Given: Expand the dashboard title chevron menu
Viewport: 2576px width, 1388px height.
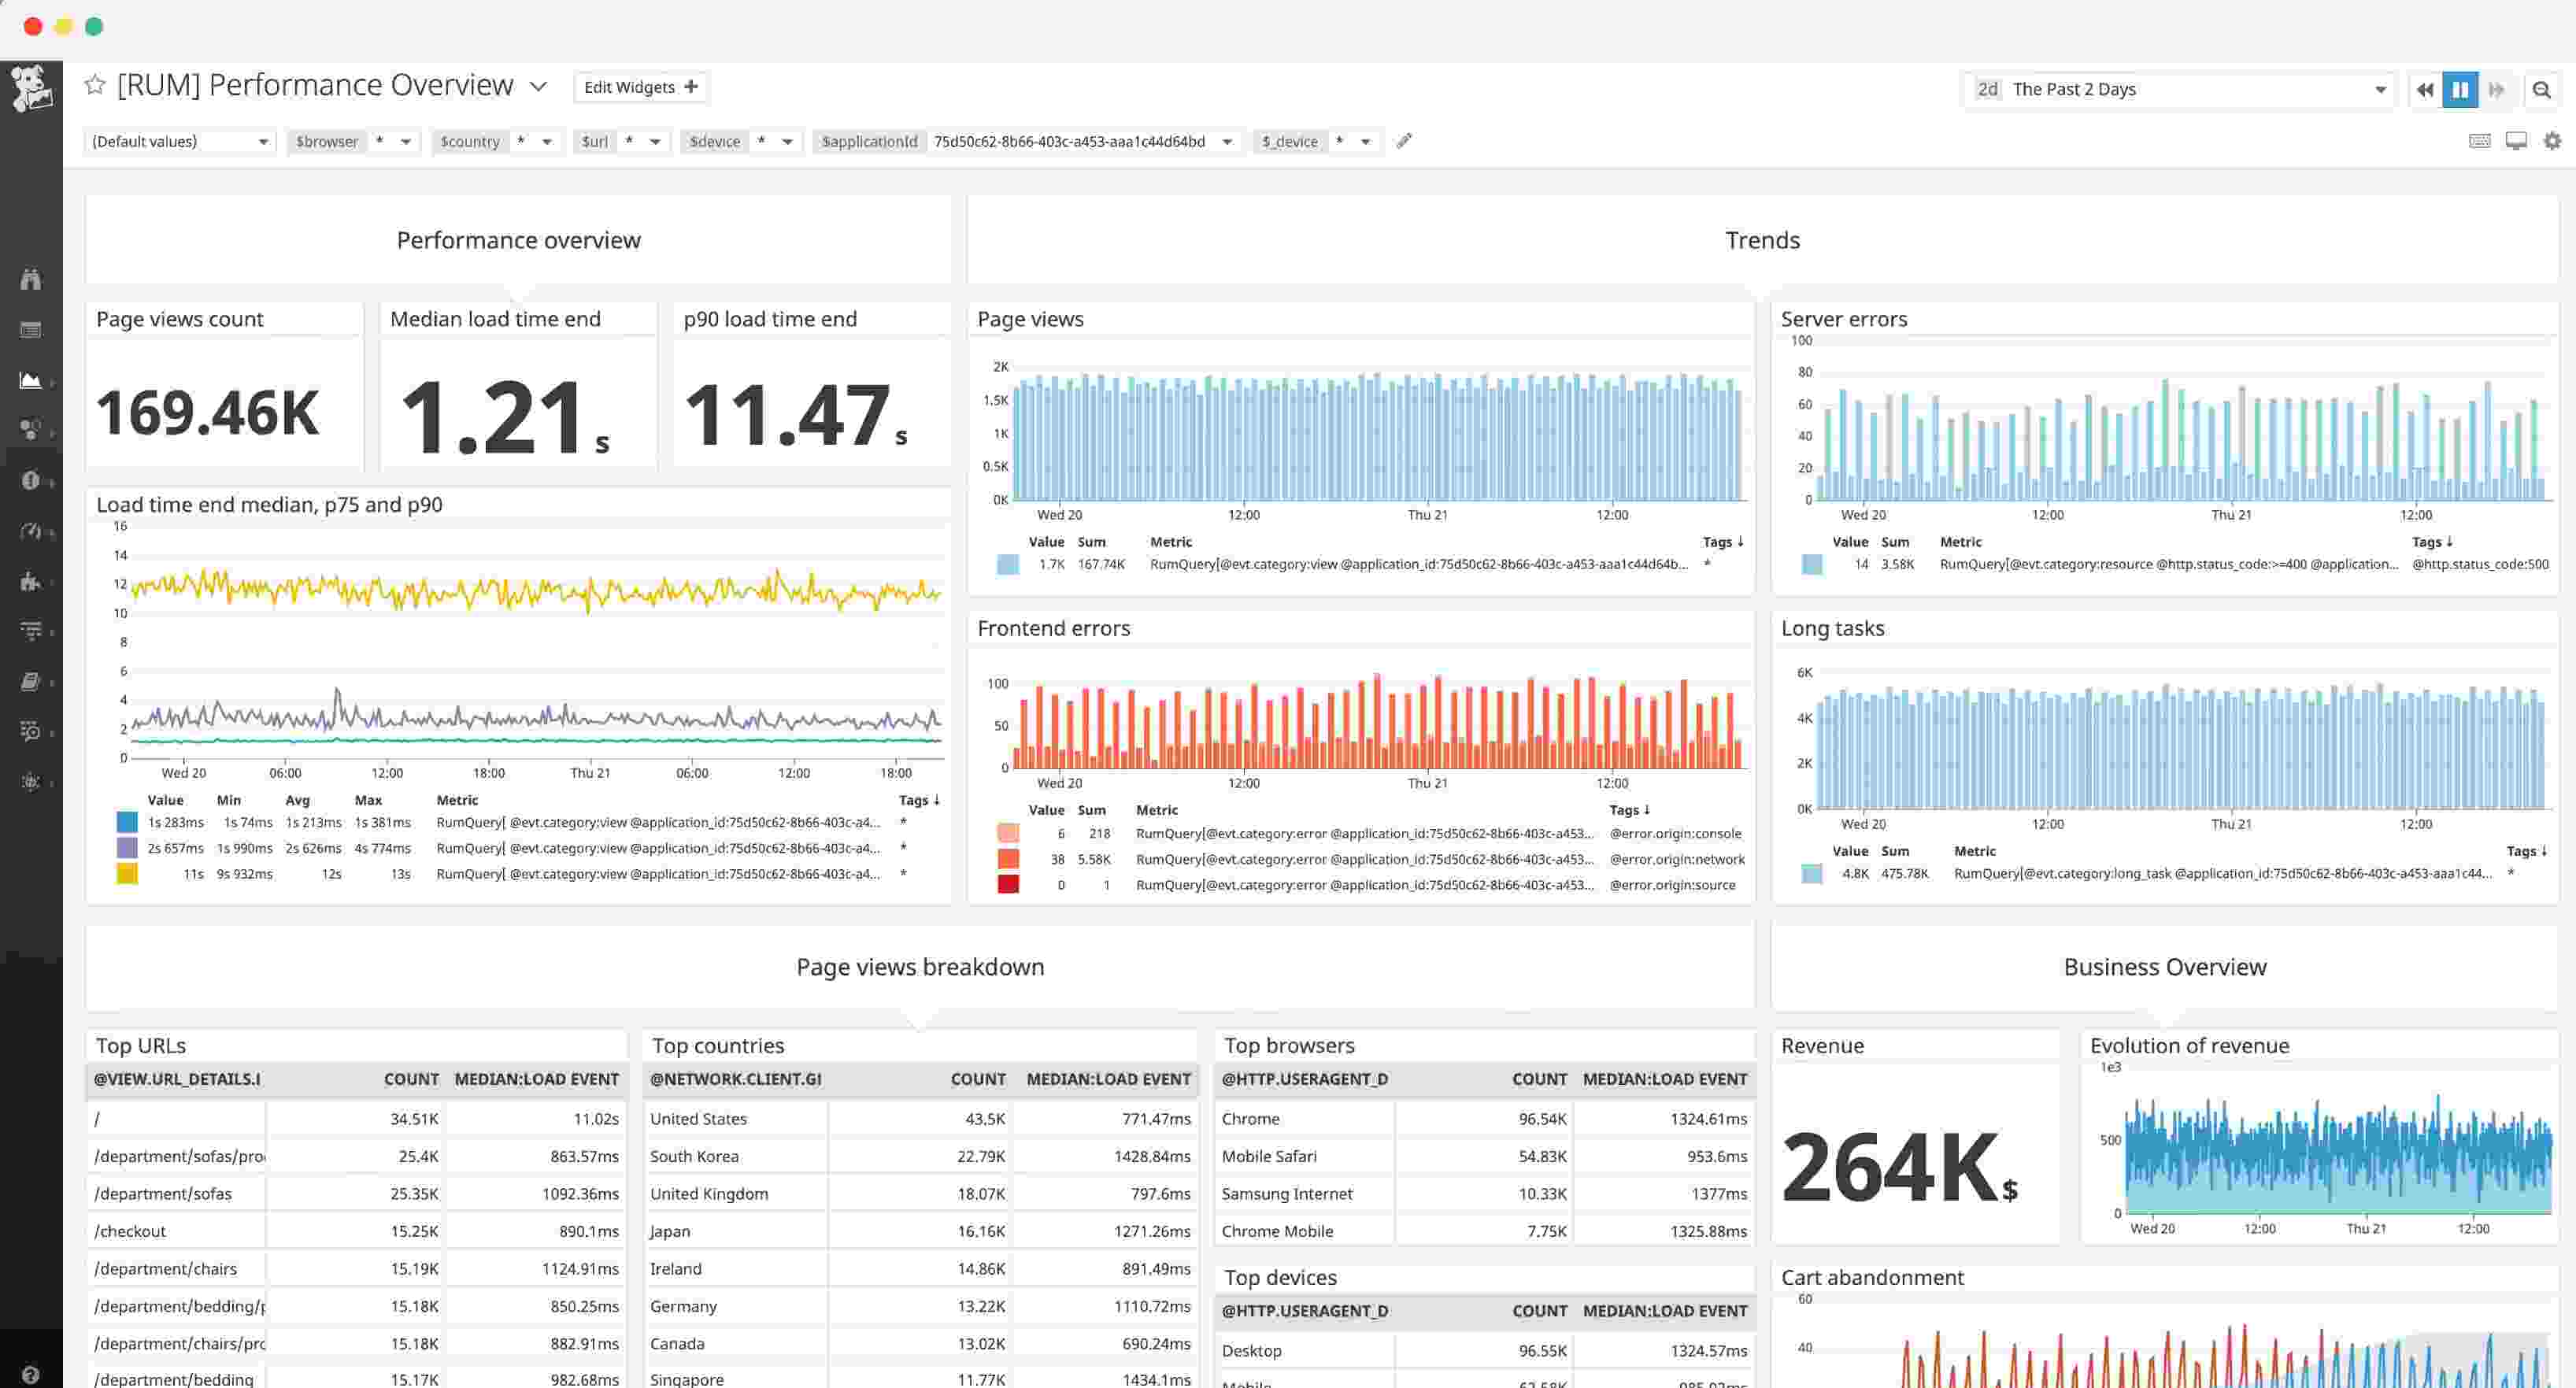Looking at the screenshot, I should coord(538,87).
